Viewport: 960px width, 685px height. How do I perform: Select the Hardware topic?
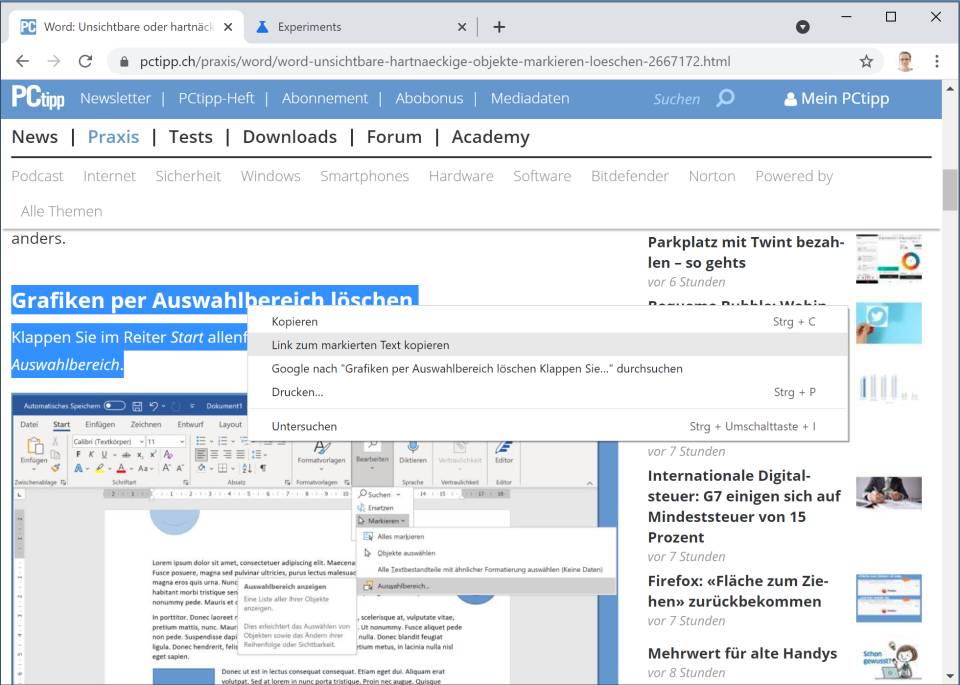(x=460, y=176)
